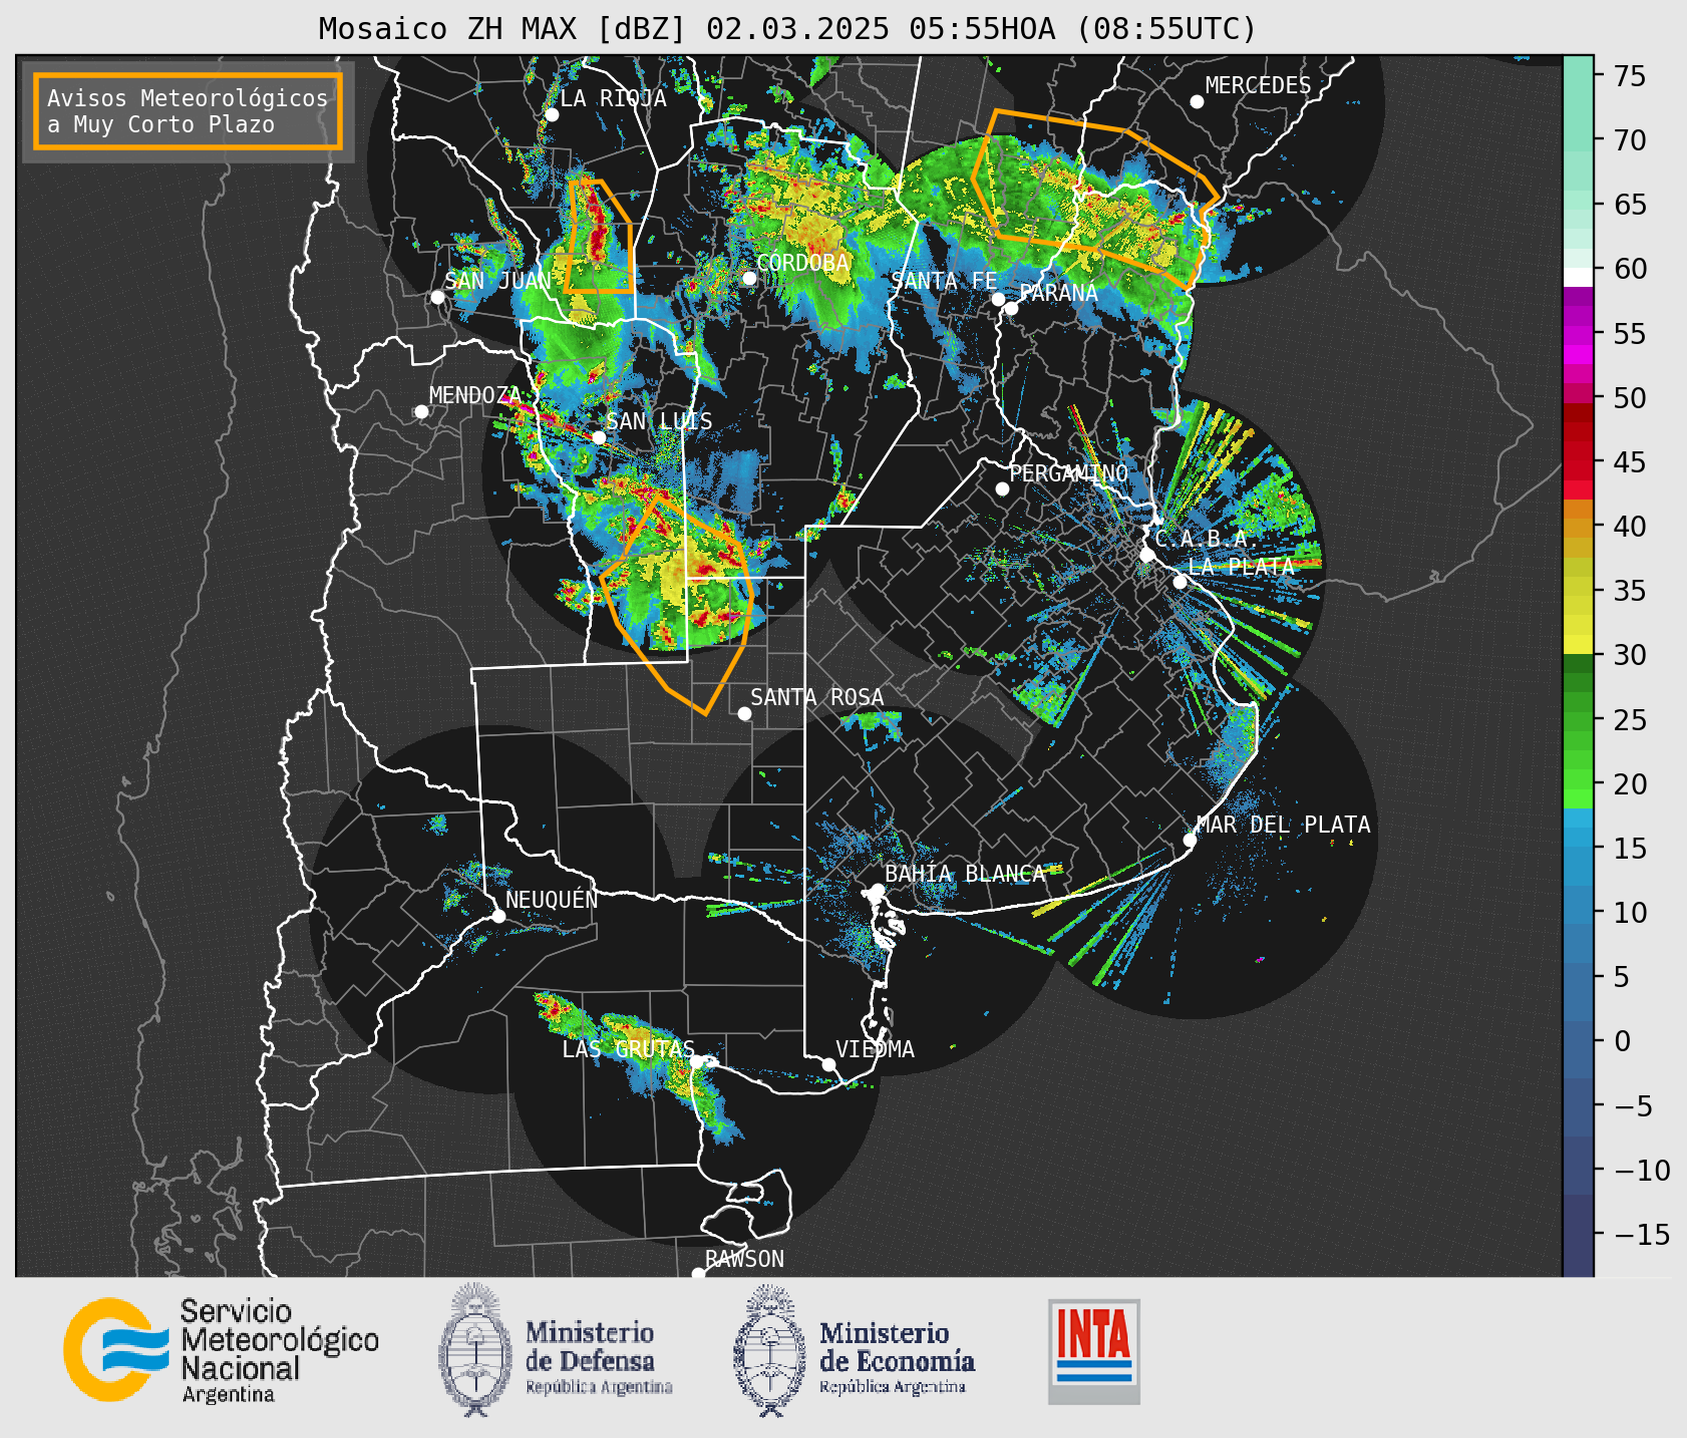The height and width of the screenshot is (1438, 1687).
Task: Click the MERCEDES city label
Action: tap(1257, 85)
